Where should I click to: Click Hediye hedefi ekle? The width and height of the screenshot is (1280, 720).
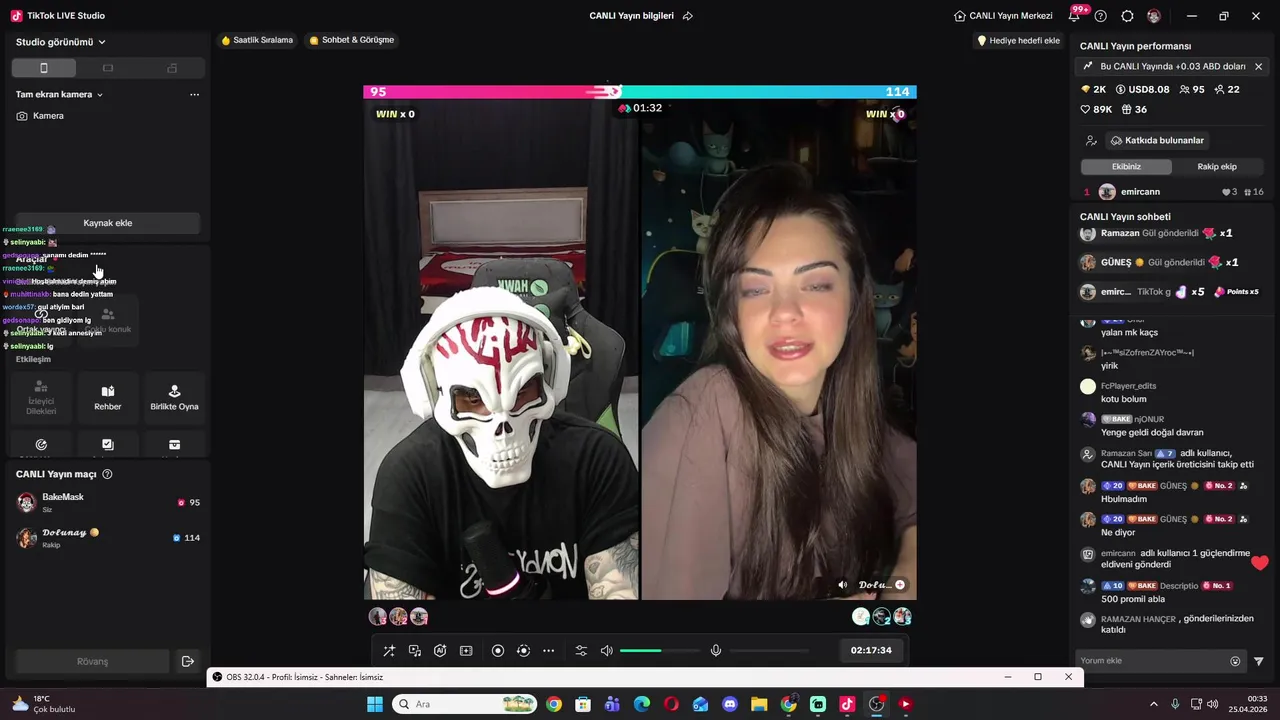click(x=1018, y=41)
